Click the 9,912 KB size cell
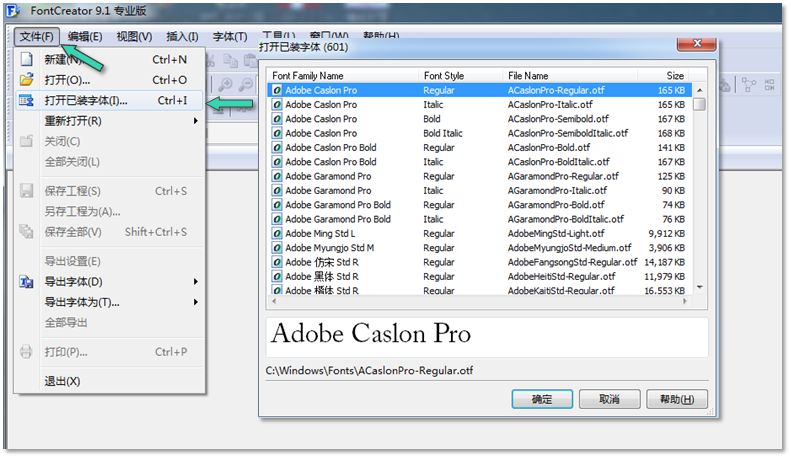 tap(666, 234)
